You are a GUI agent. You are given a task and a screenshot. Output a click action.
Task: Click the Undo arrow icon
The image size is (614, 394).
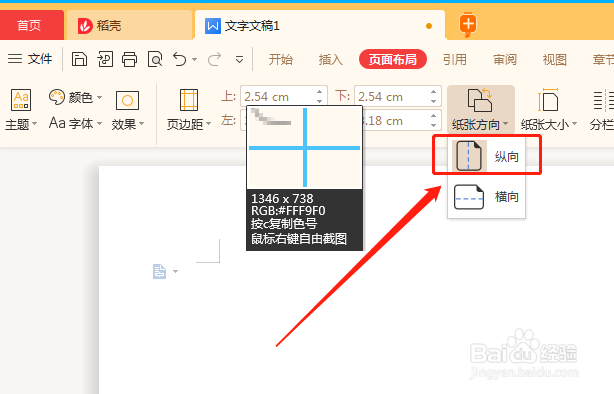pyautogui.click(x=180, y=60)
